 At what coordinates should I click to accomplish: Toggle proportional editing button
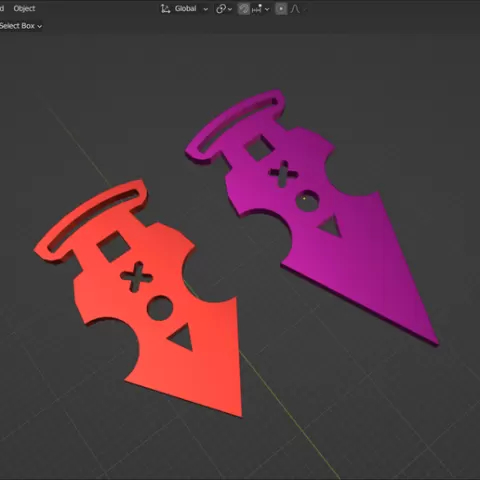281,9
